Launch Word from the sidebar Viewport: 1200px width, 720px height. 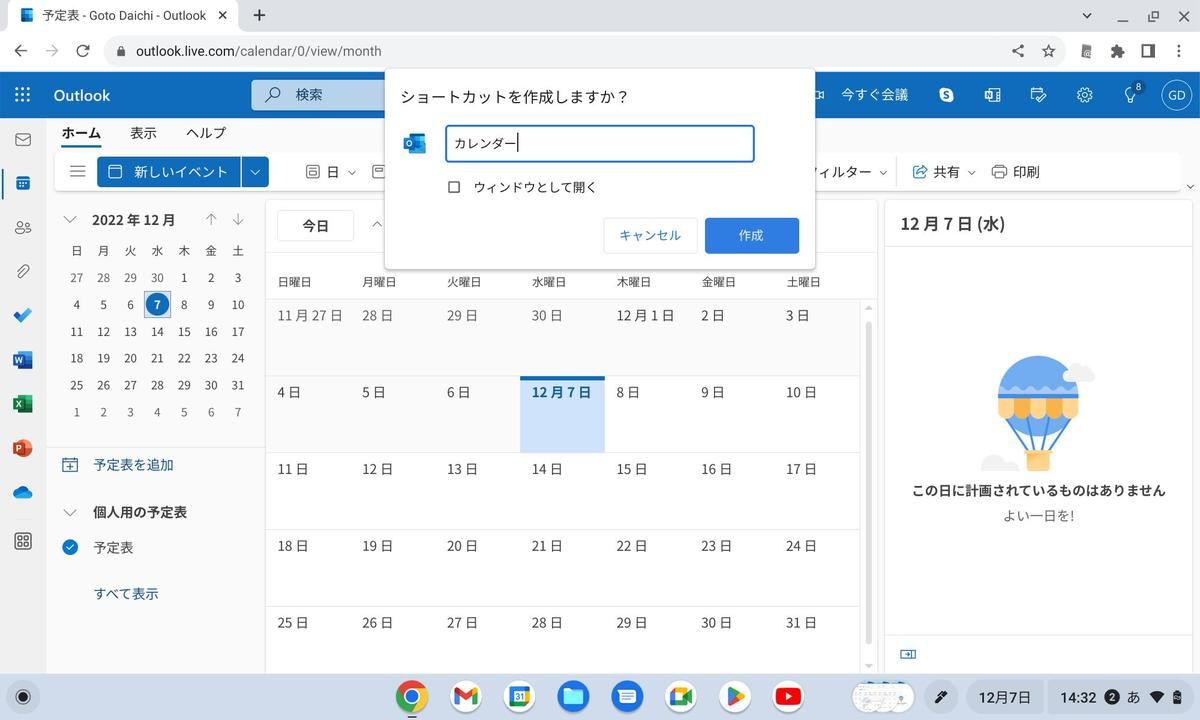tap(22, 360)
